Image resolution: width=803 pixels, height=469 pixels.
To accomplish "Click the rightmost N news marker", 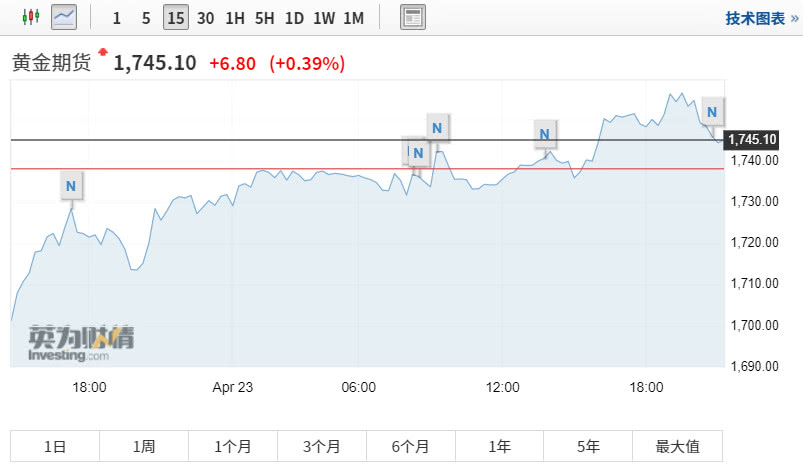I will point(712,112).
